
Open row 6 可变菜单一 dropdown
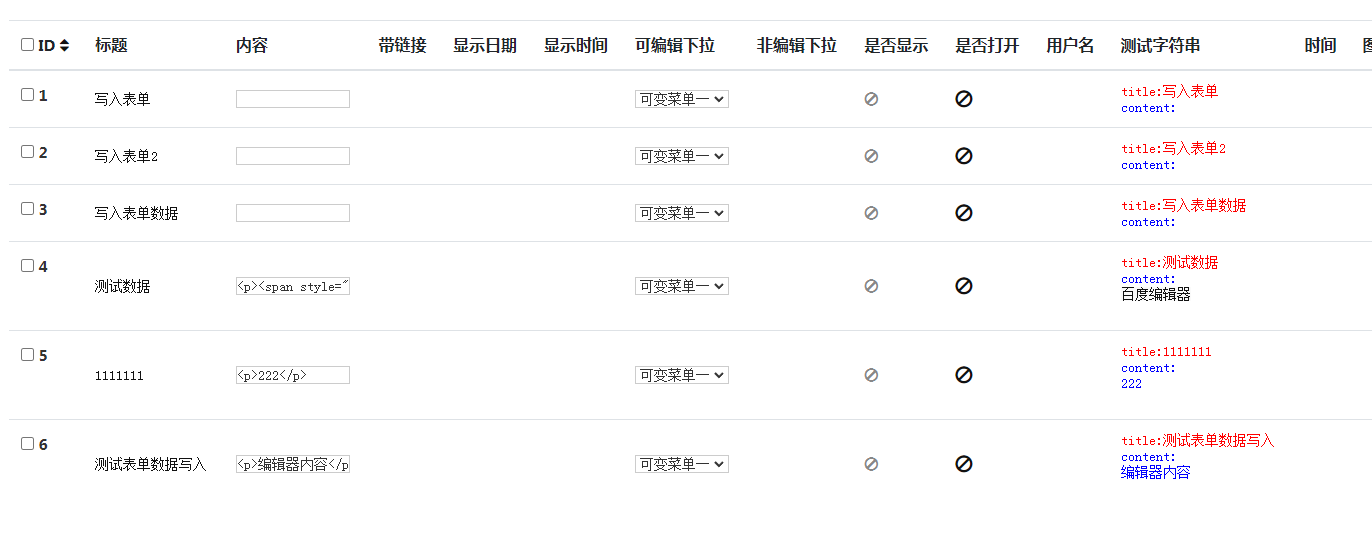click(x=682, y=464)
